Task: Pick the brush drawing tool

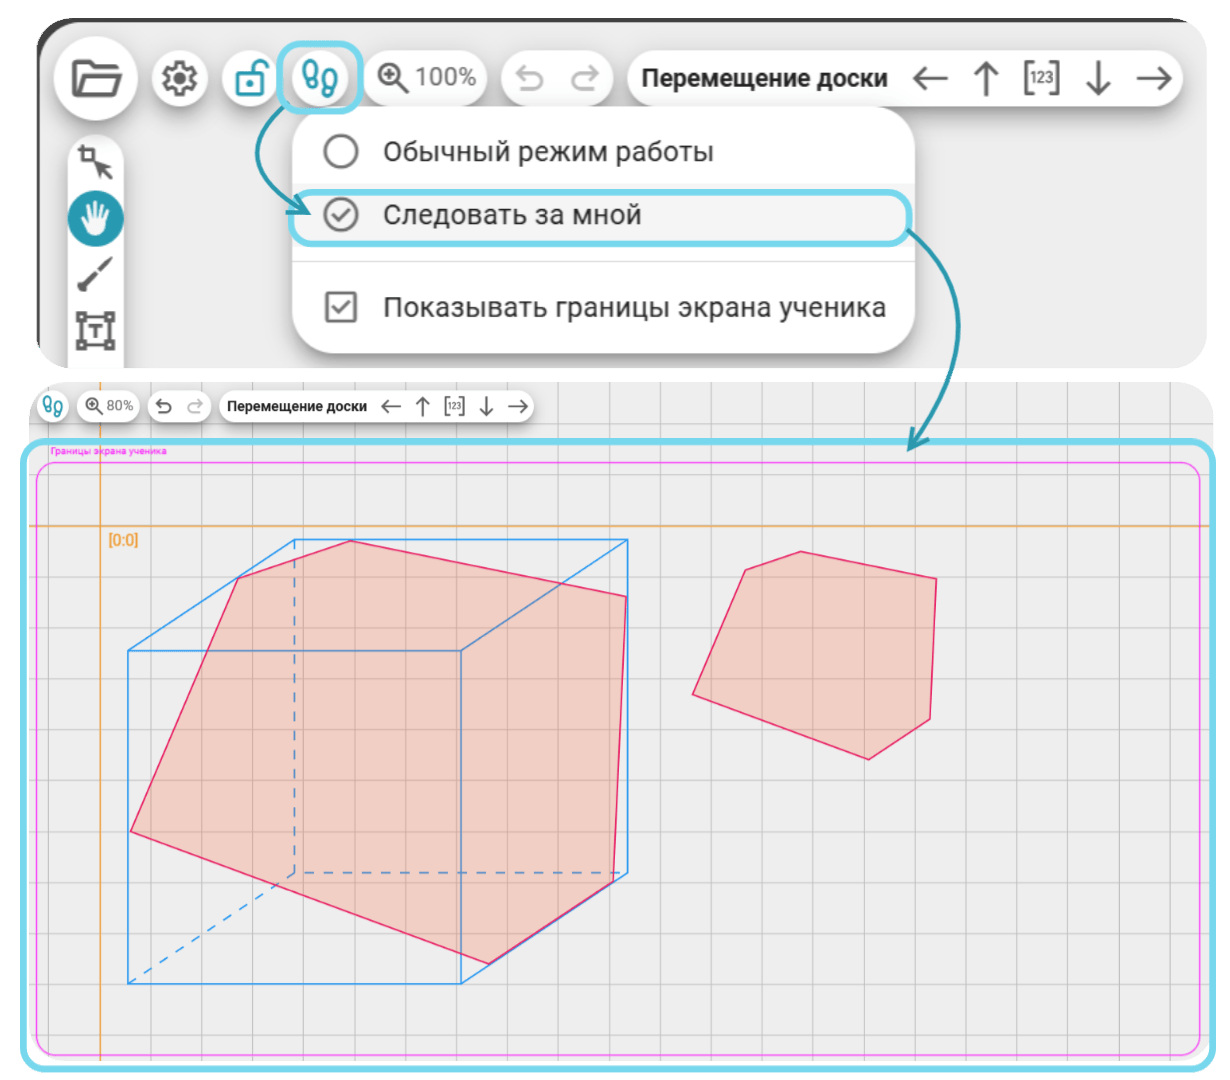Action: (96, 274)
